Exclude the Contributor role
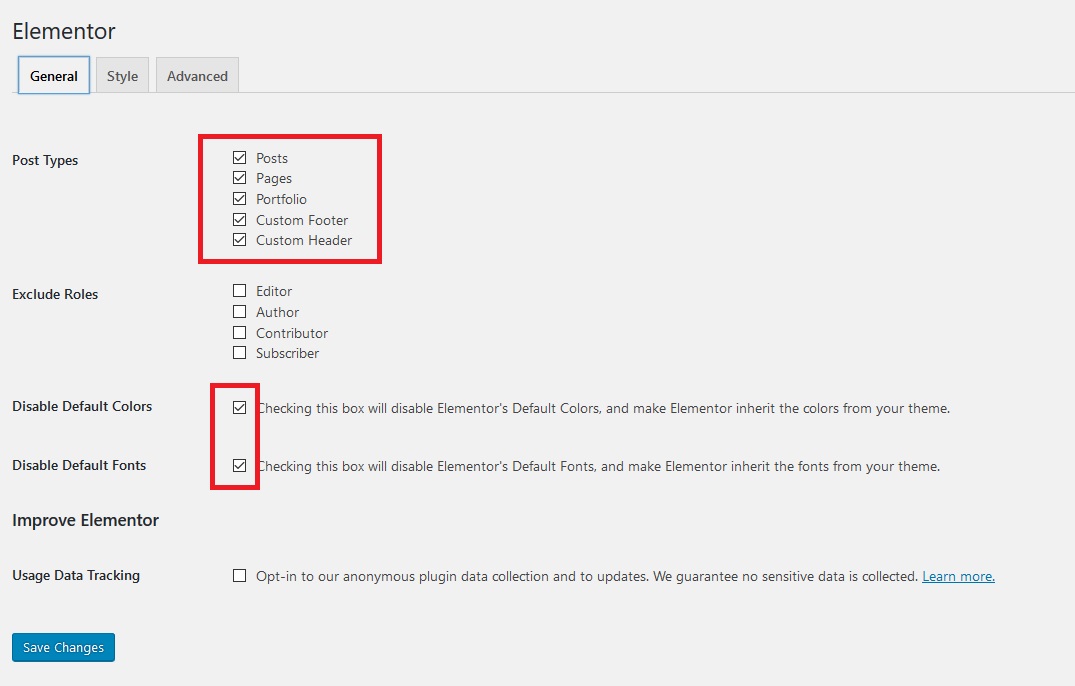This screenshot has width=1075, height=686. 239,332
